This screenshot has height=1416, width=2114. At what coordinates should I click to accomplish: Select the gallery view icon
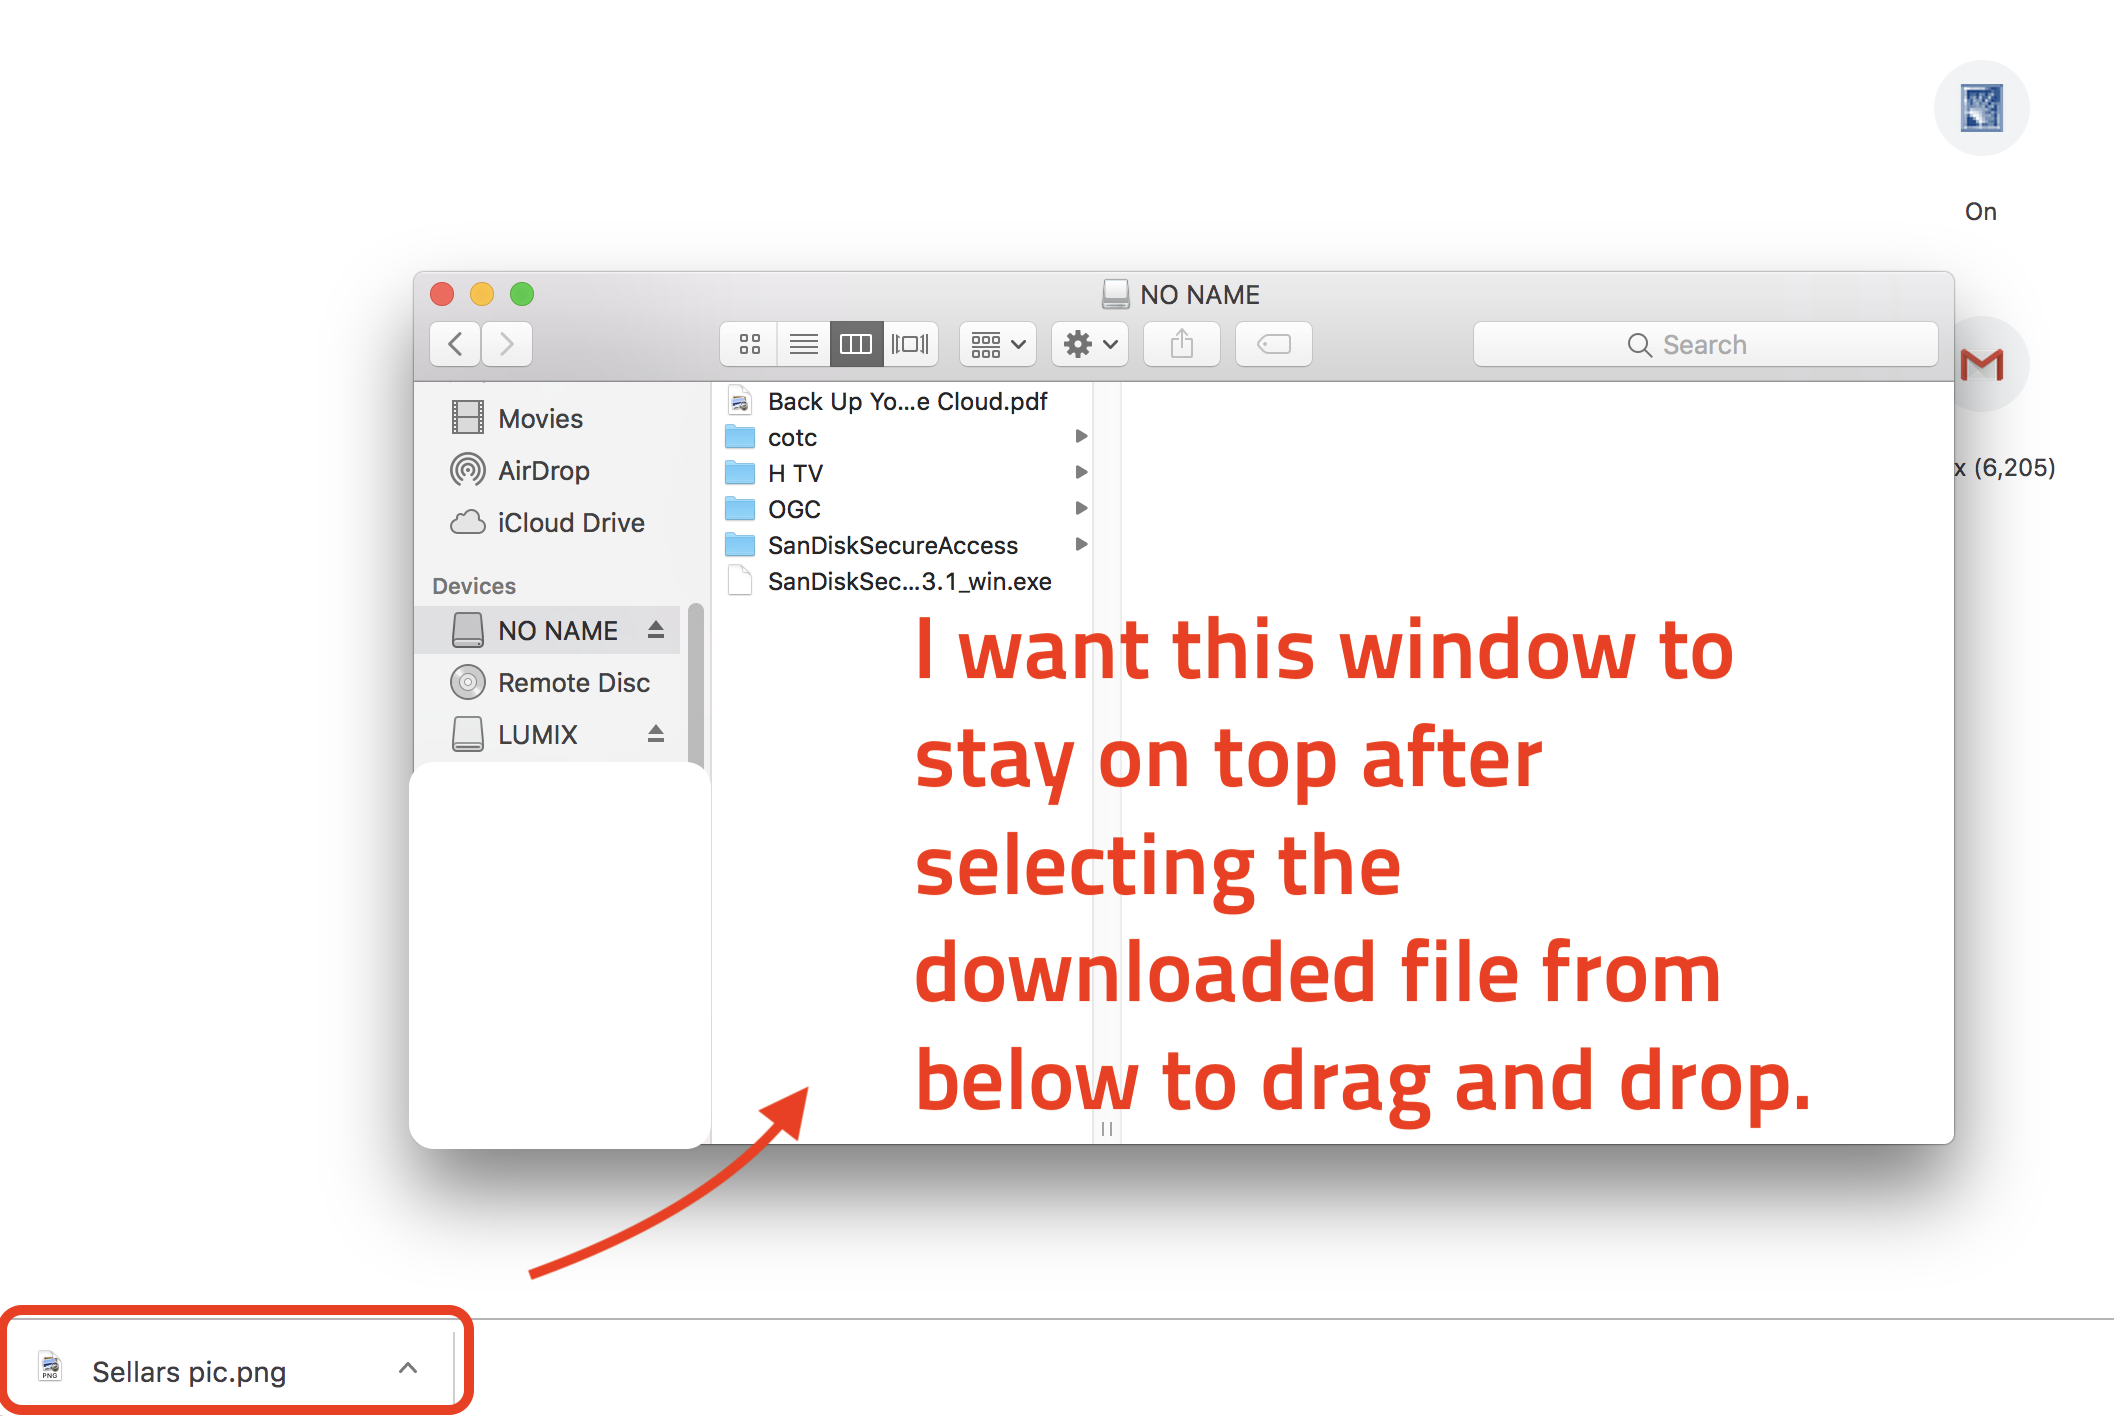tap(910, 345)
